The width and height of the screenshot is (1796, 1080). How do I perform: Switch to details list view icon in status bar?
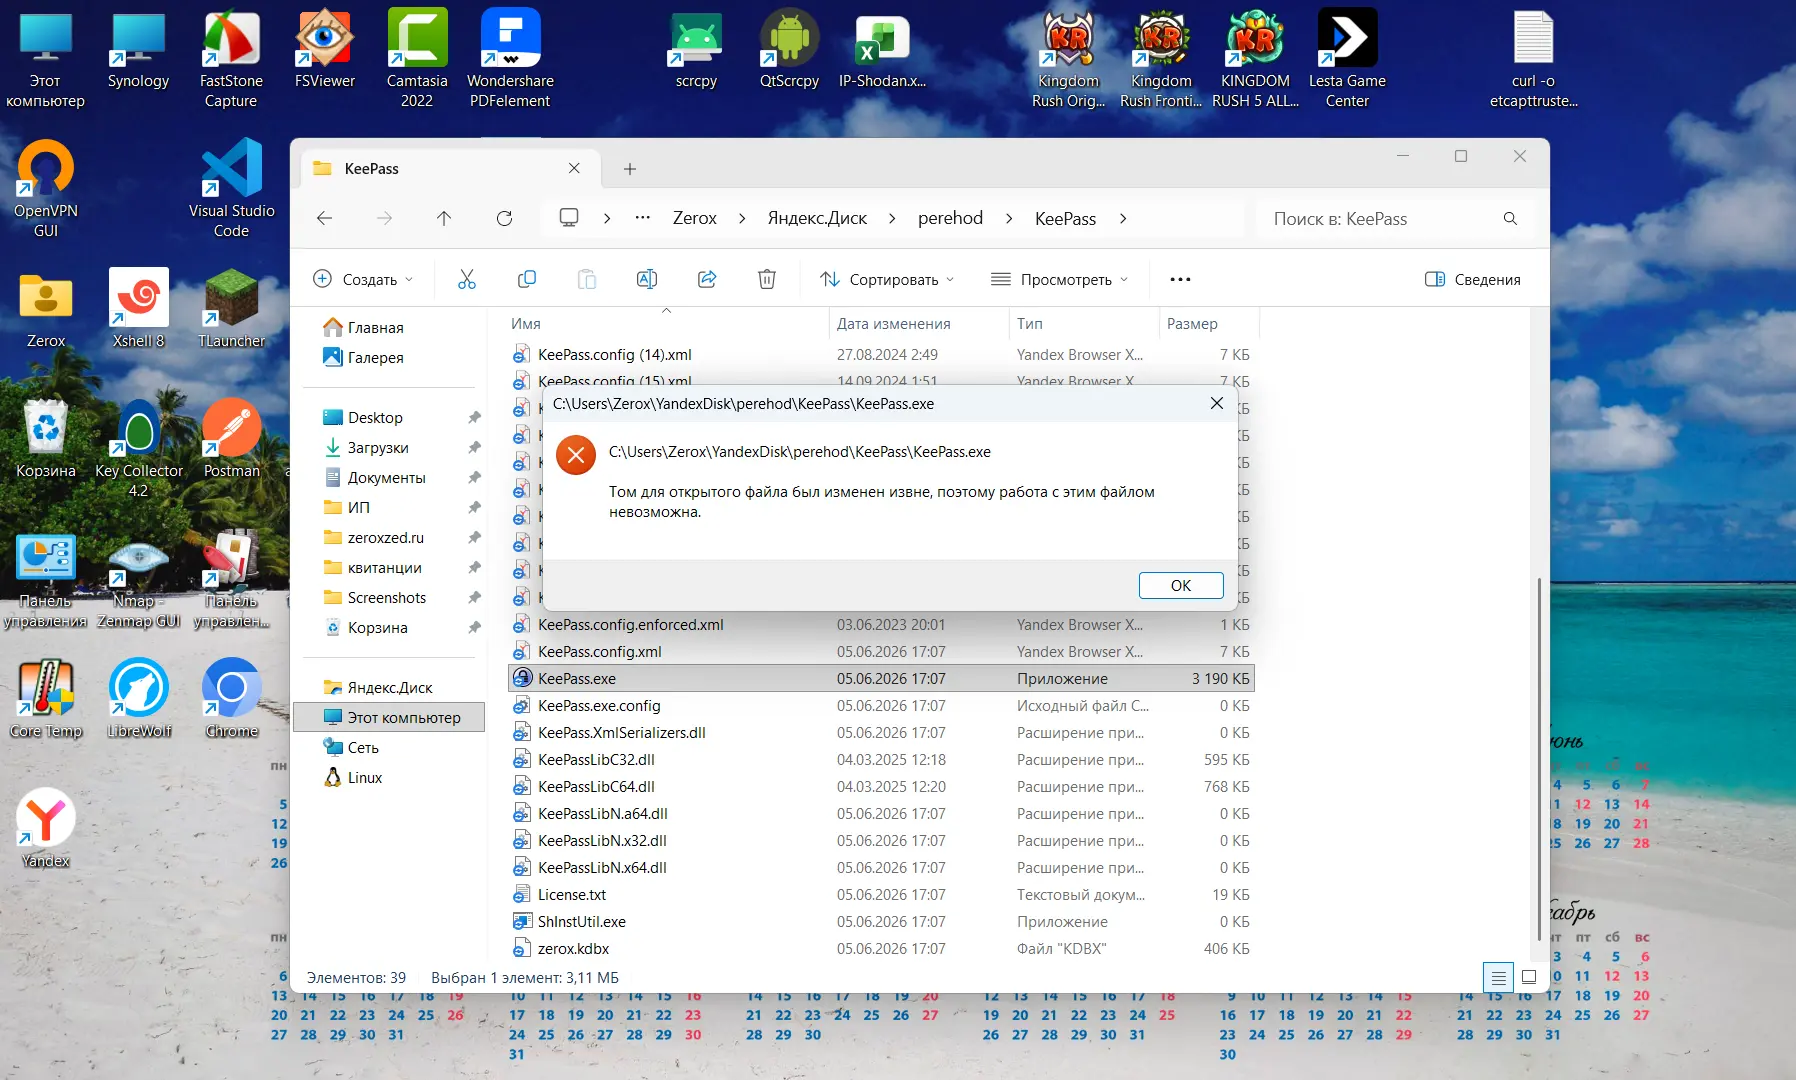coord(1498,977)
